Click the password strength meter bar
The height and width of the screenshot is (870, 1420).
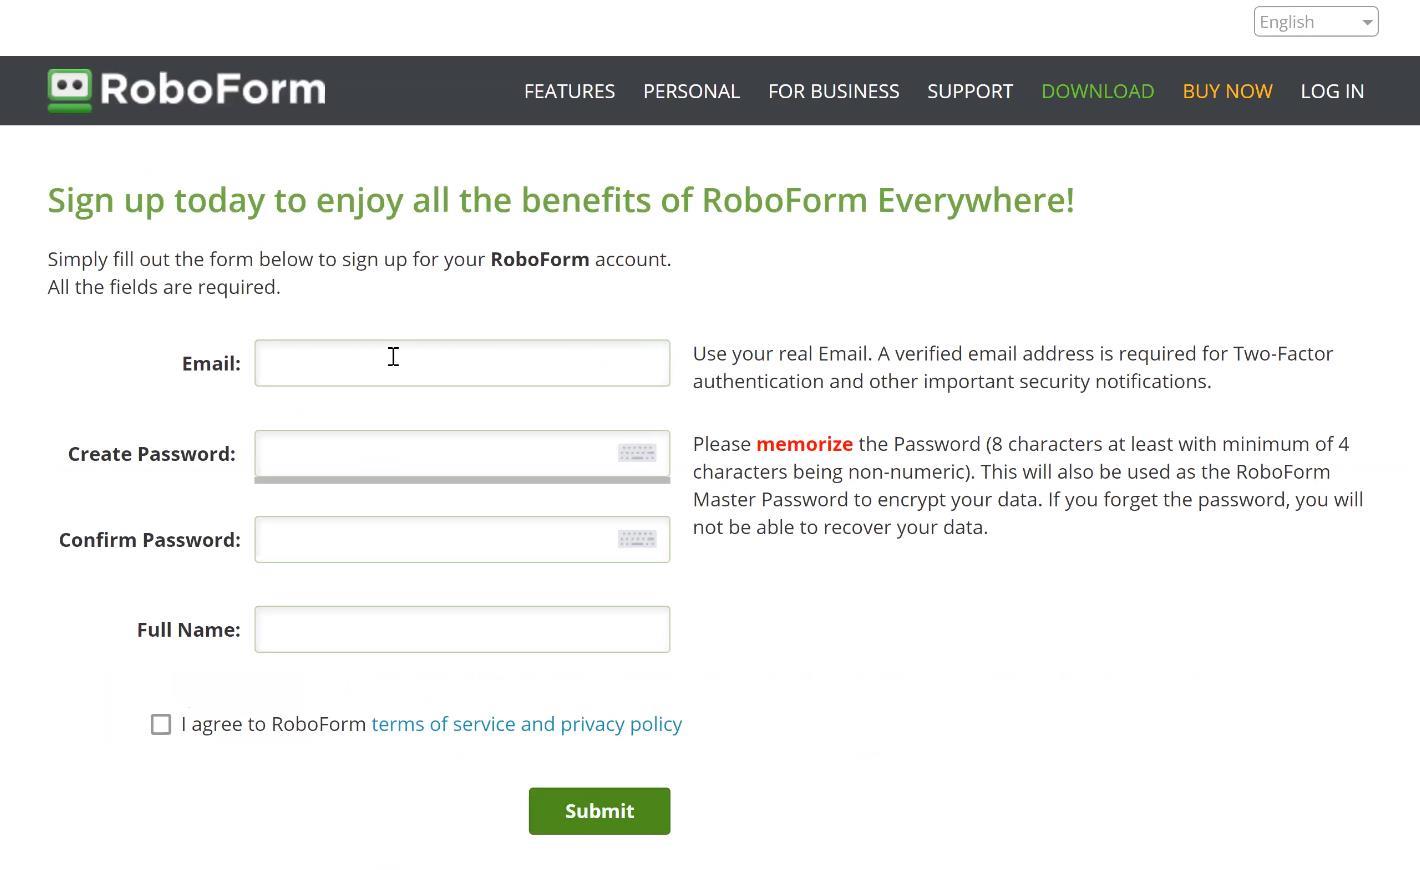(462, 480)
